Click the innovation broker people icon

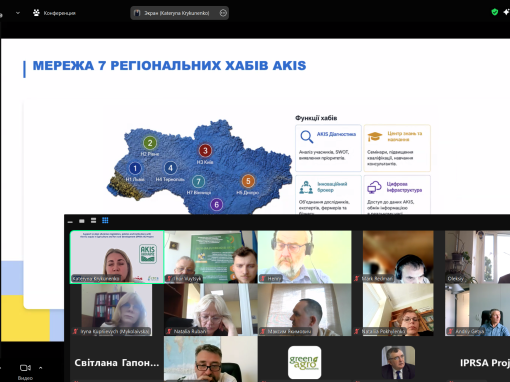[x=306, y=187]
